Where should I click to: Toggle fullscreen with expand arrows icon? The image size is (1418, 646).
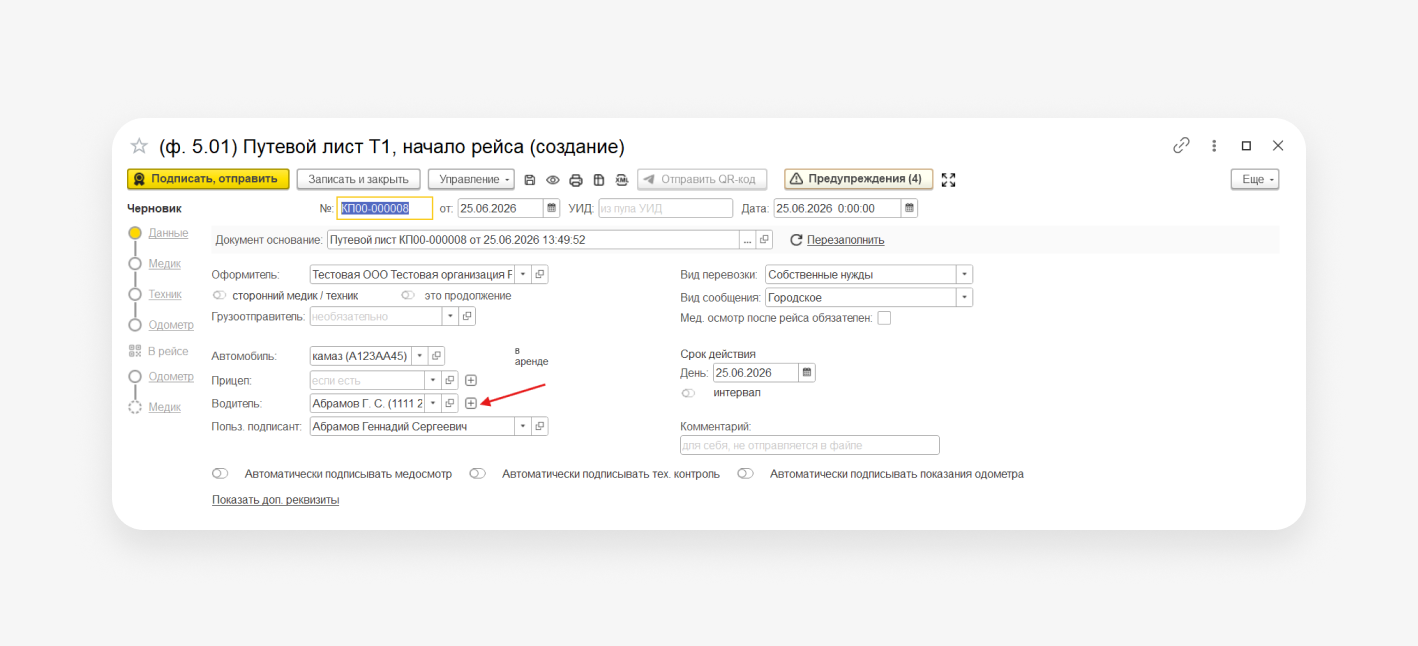949,180
